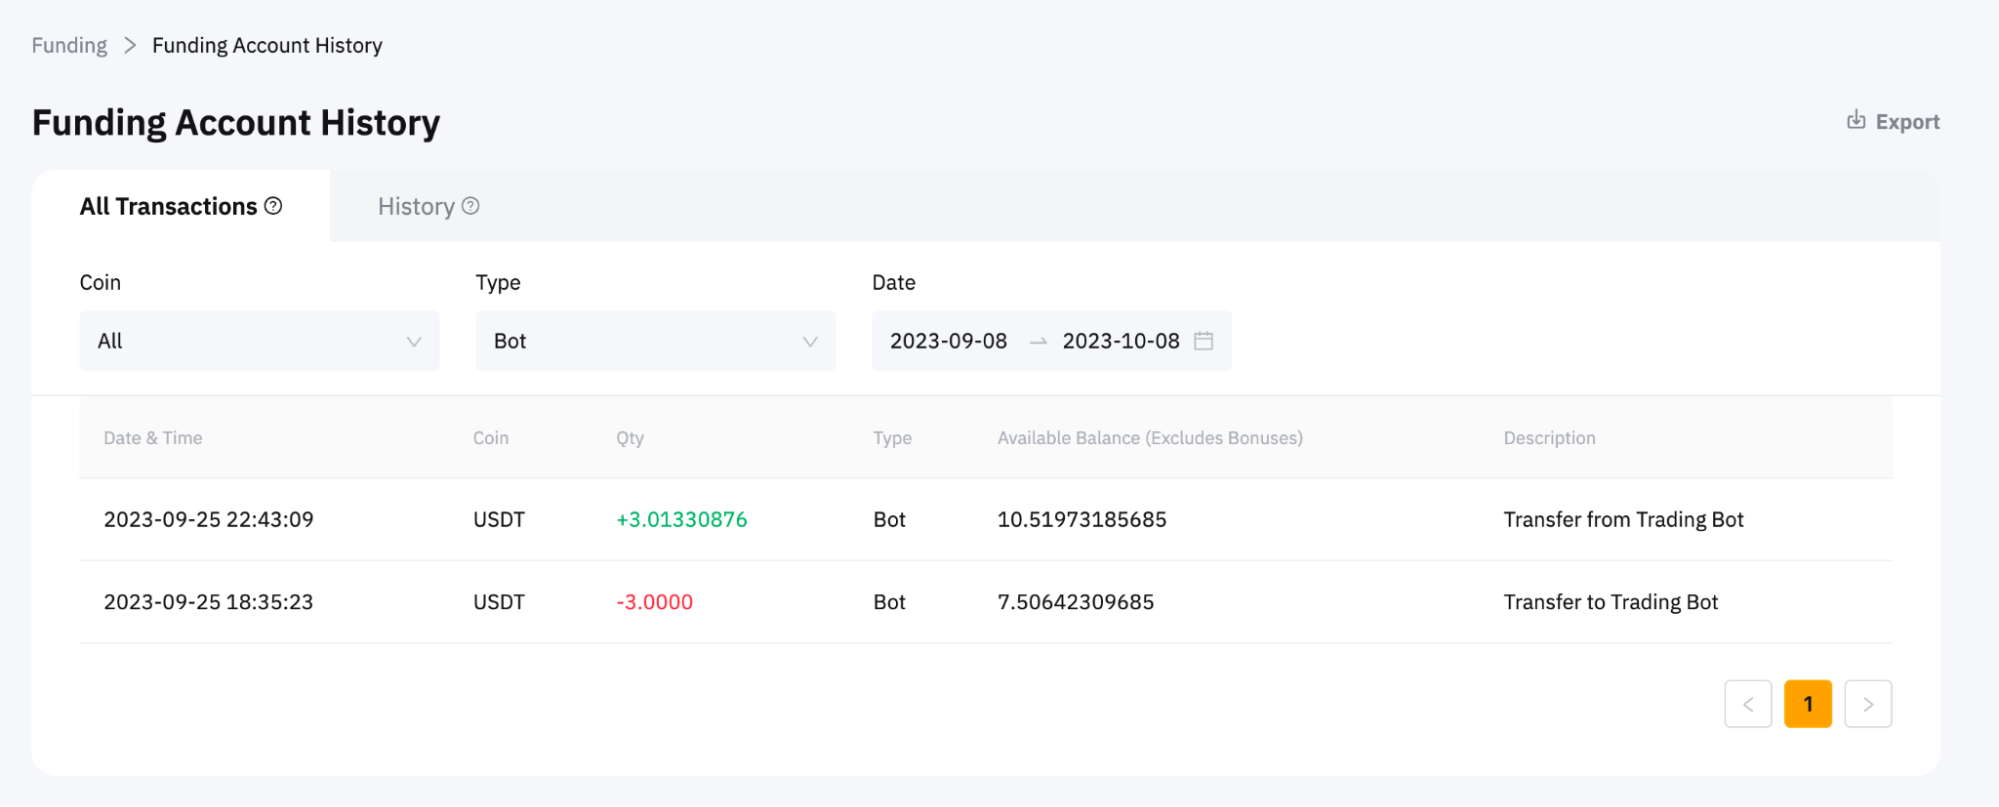Click the breadcrumb separator arrow after Funding
The width and height of the screenshot is (1999, 807).
click(130, 46)
